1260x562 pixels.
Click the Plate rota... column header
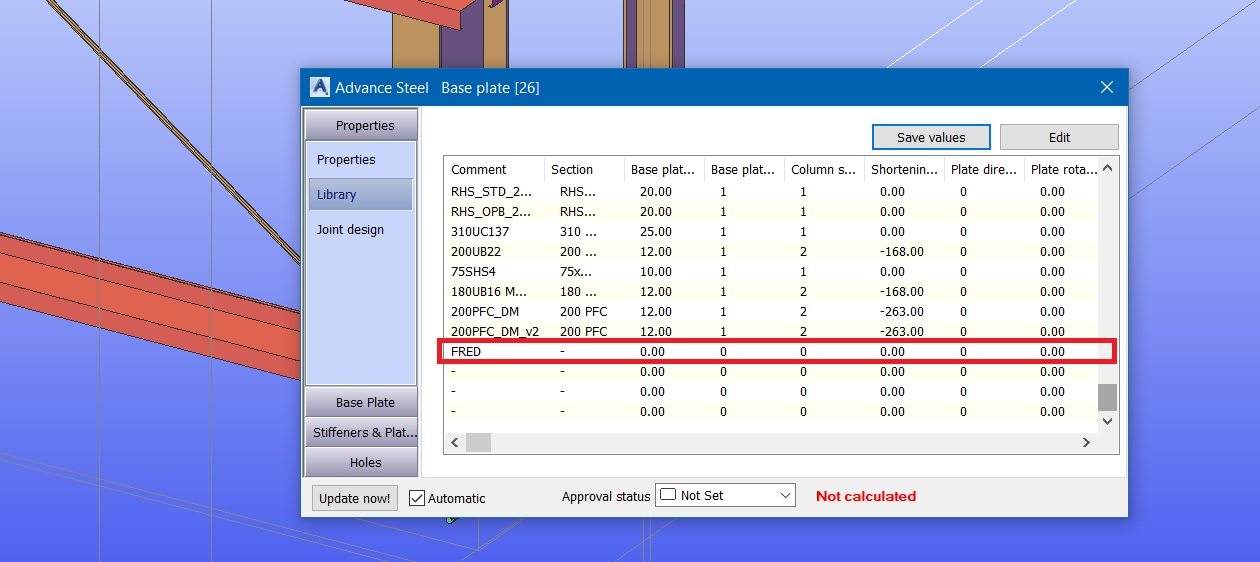[1061, 169]
